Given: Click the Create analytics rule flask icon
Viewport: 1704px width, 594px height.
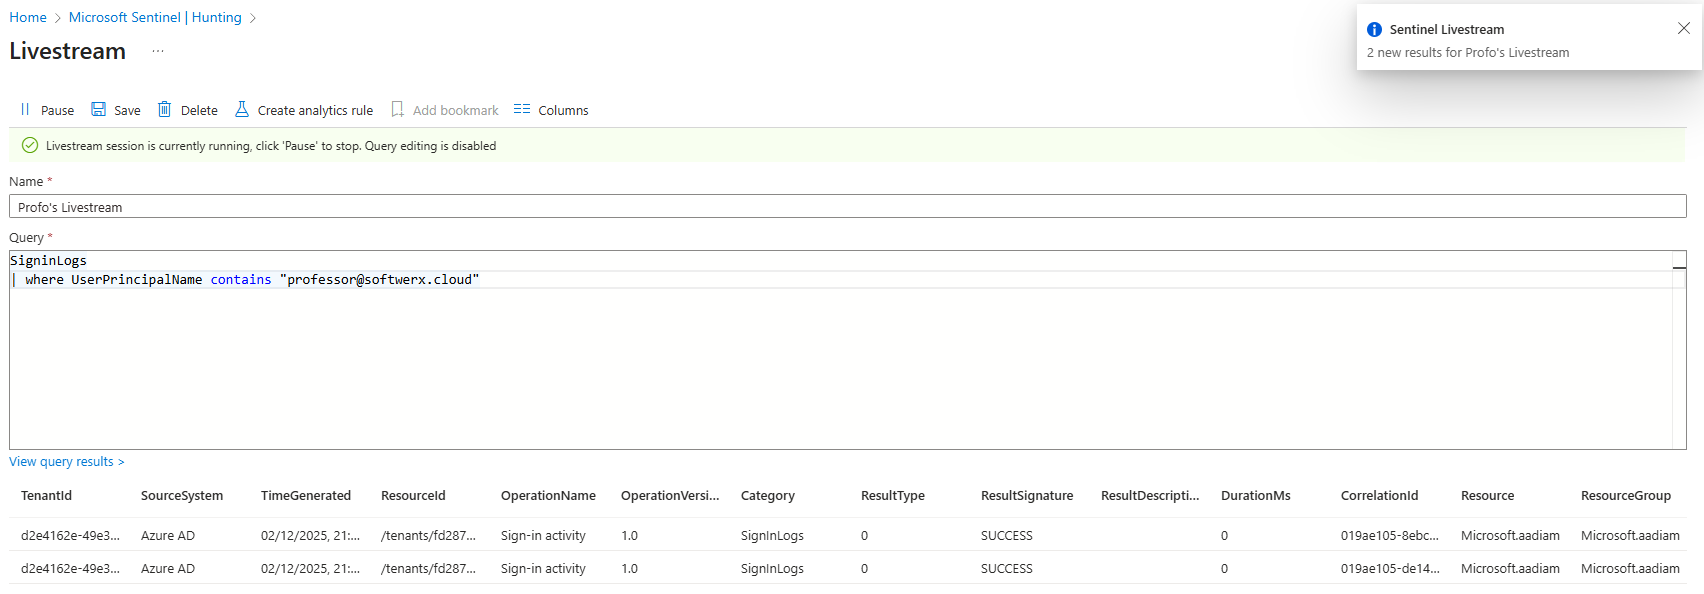Looking at the screenshot, I should [x=242, y=110].
